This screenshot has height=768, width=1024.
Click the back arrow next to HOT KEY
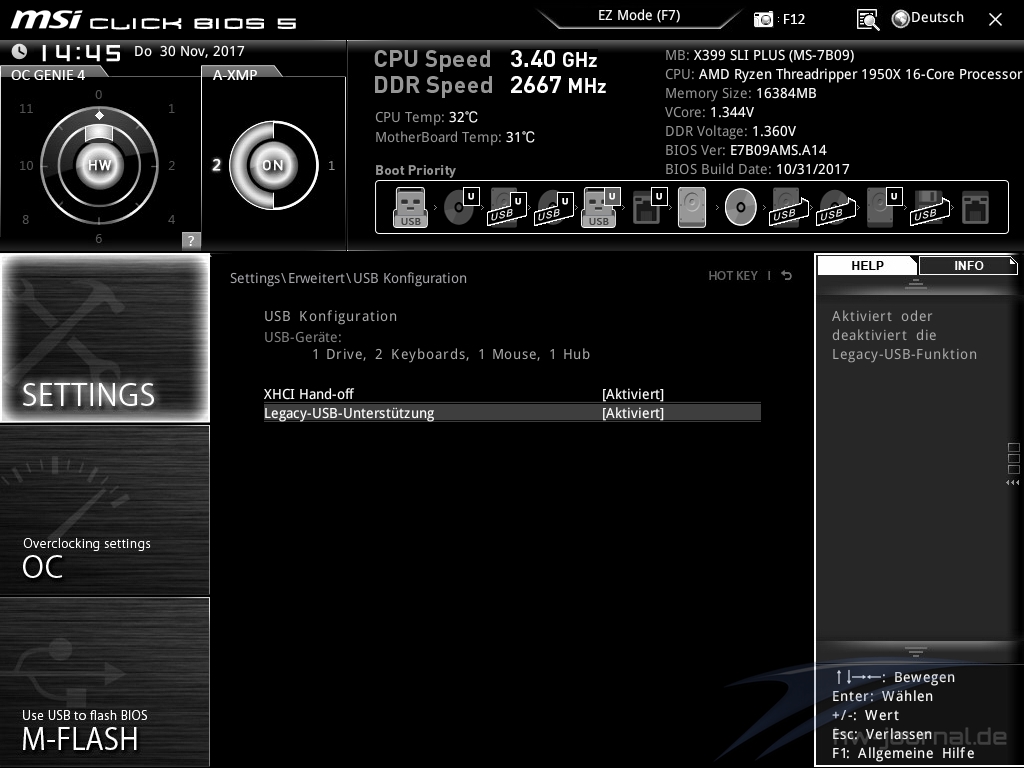tap(787, 276)
